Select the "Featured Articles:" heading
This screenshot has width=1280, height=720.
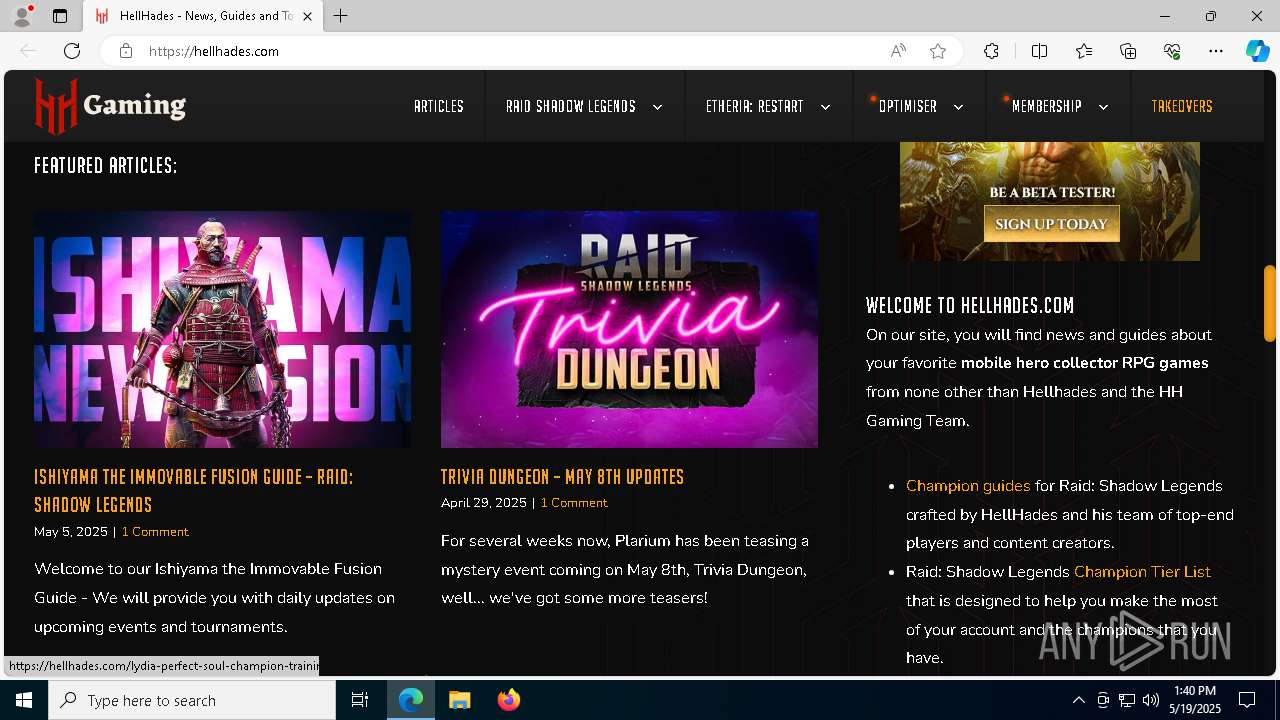click(x=106, y=165)
